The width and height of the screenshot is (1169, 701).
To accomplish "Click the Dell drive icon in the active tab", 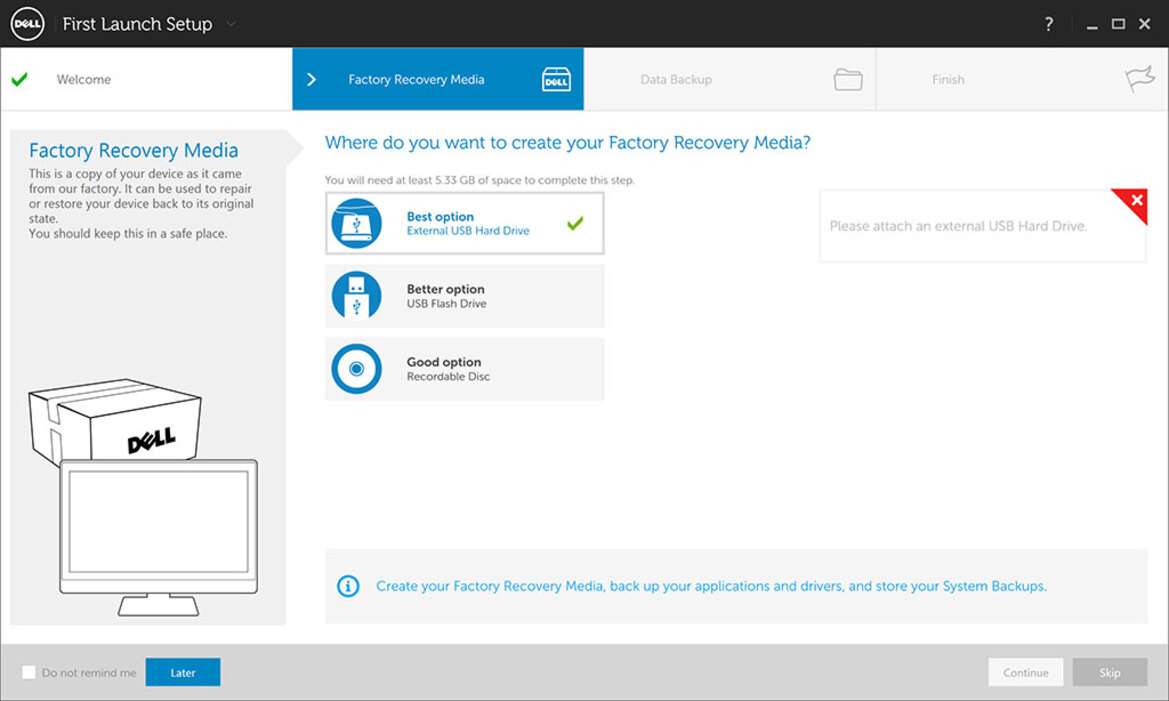I will click(x=556, y=79).
